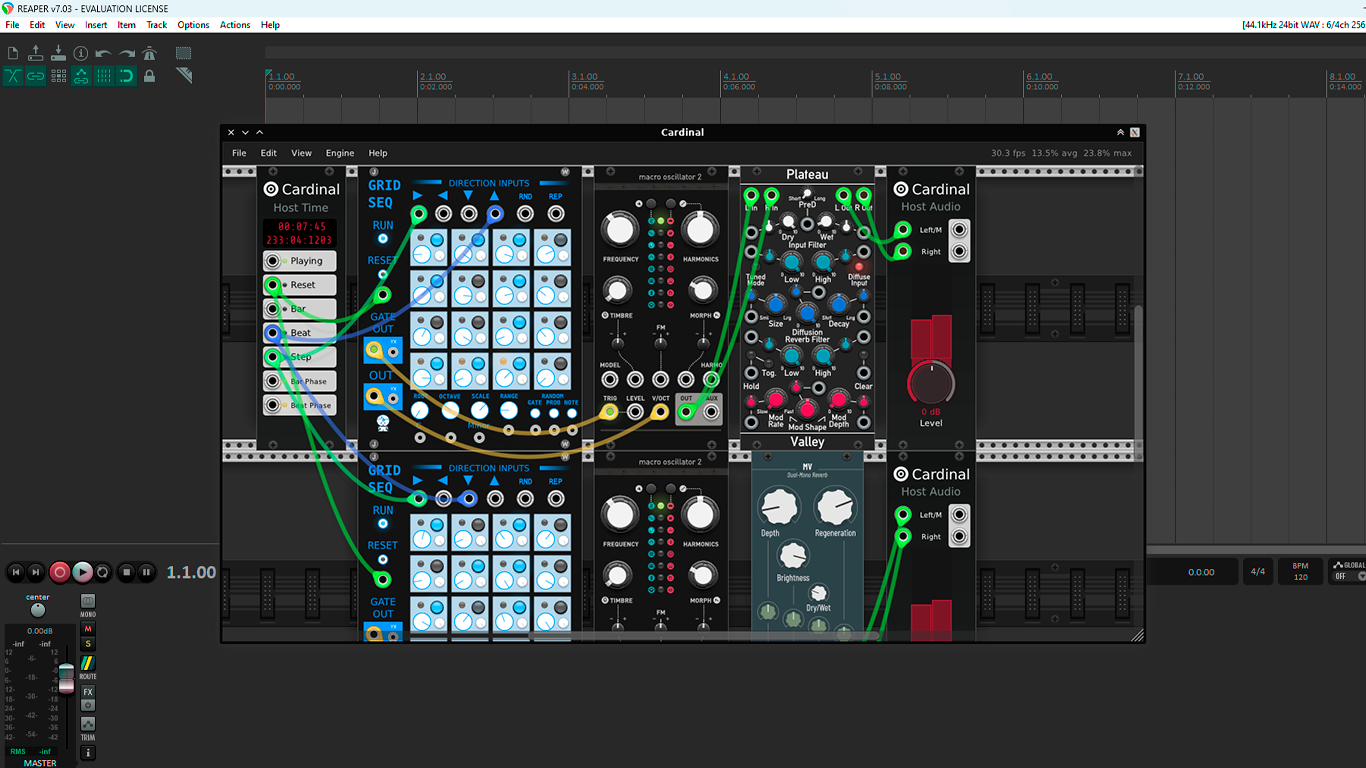Click the Undo arrow icon
This screenshot has height=768, width=1366.
click(x=103, y=53)
